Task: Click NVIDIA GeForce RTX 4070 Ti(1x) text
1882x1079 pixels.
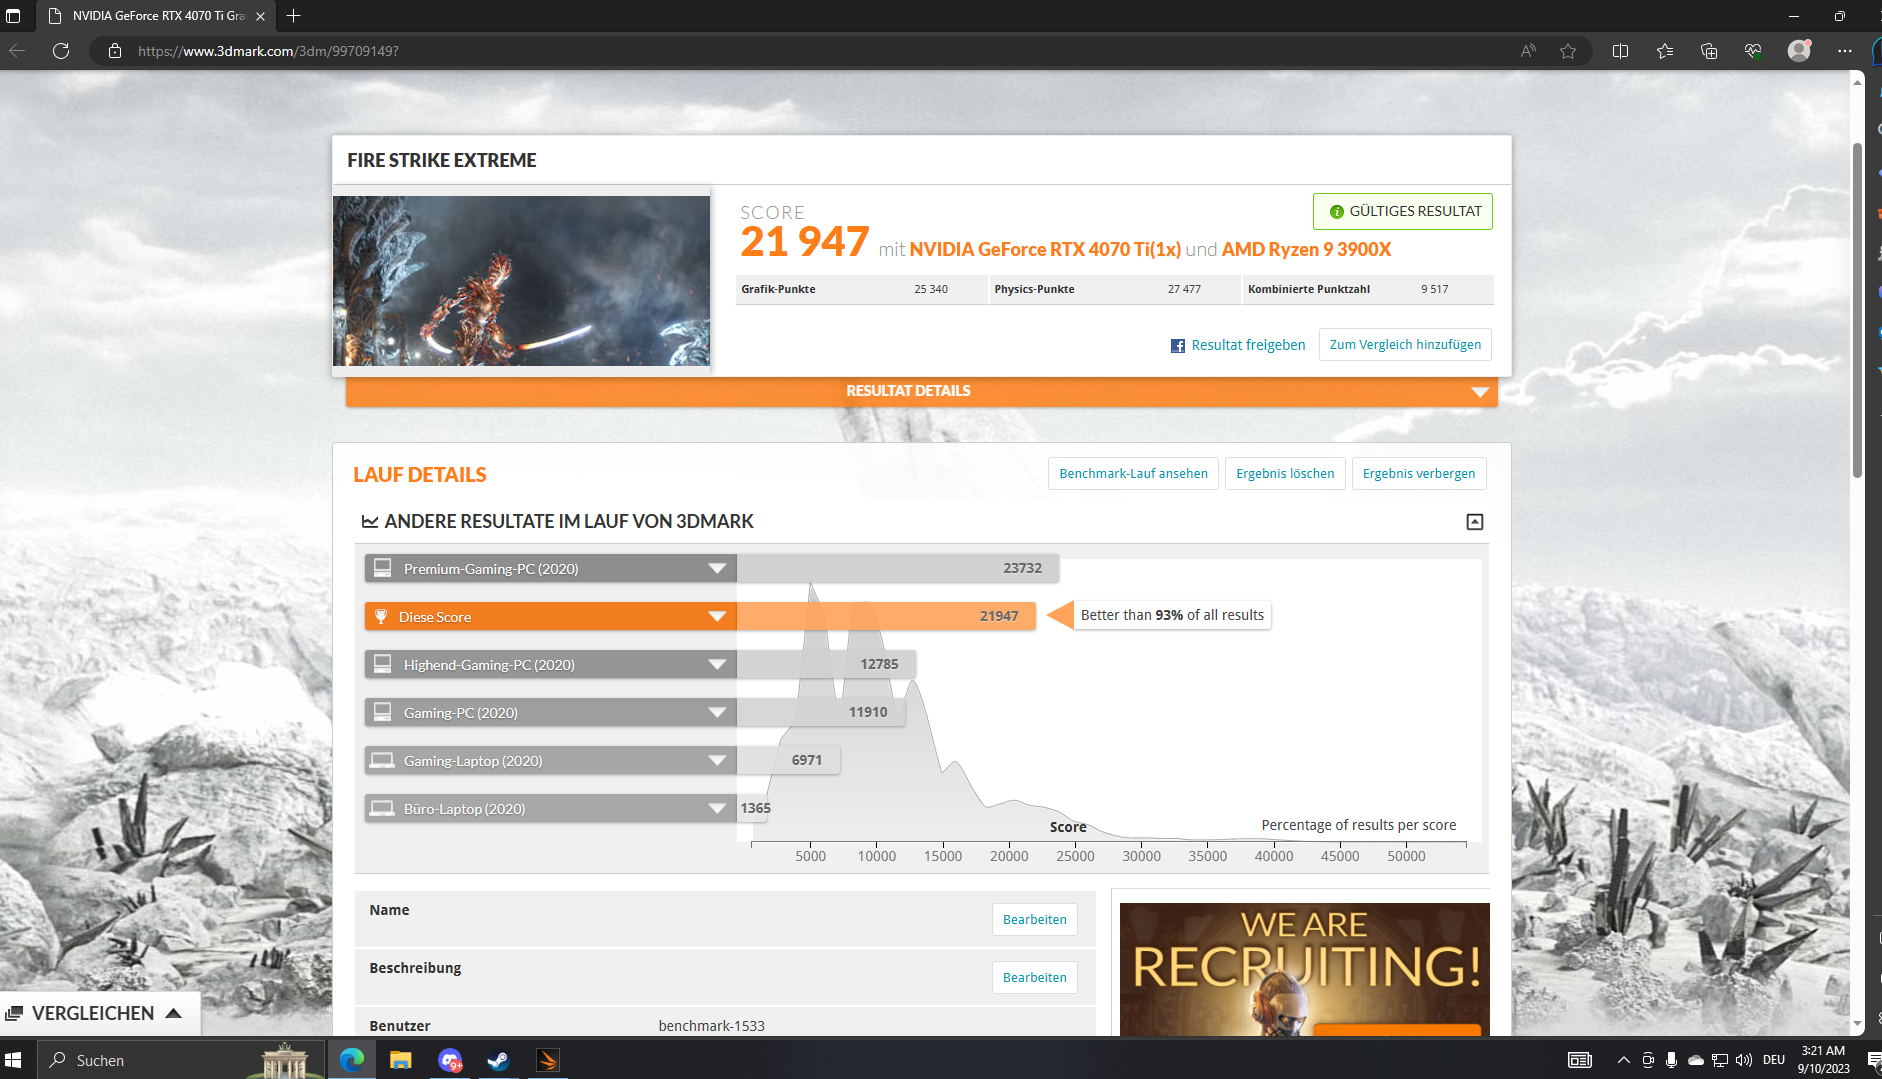Action: (1045, 249)
